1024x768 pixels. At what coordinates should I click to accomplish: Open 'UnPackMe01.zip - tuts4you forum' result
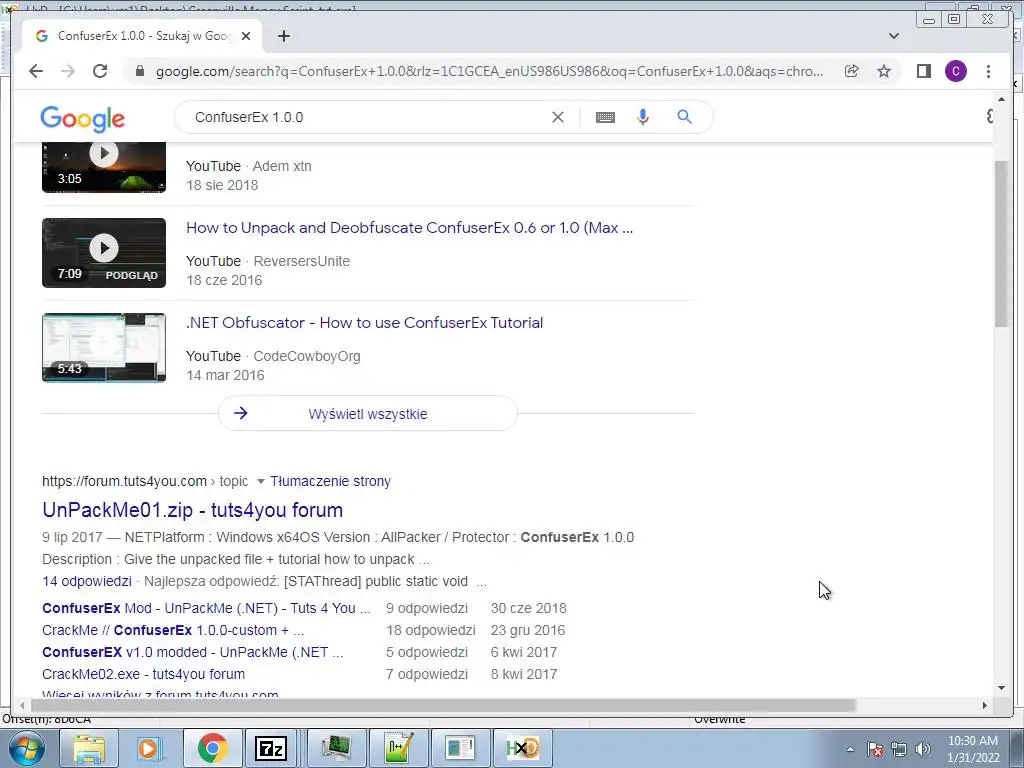(x=193, y=510)
